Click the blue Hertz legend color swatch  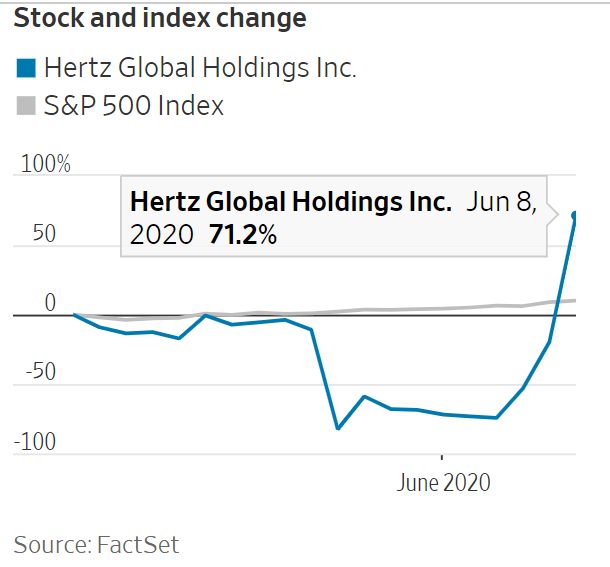point(26,68)
